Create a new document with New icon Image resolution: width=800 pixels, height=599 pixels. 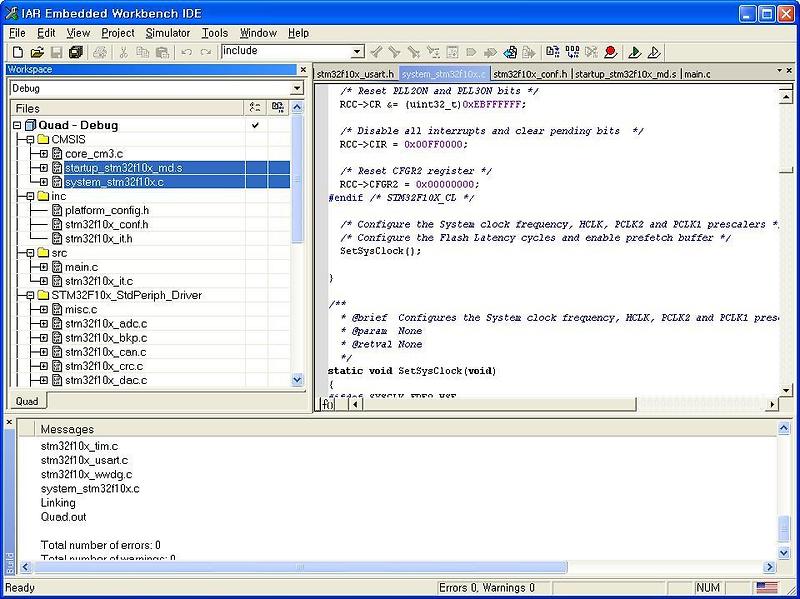point(17,52)
